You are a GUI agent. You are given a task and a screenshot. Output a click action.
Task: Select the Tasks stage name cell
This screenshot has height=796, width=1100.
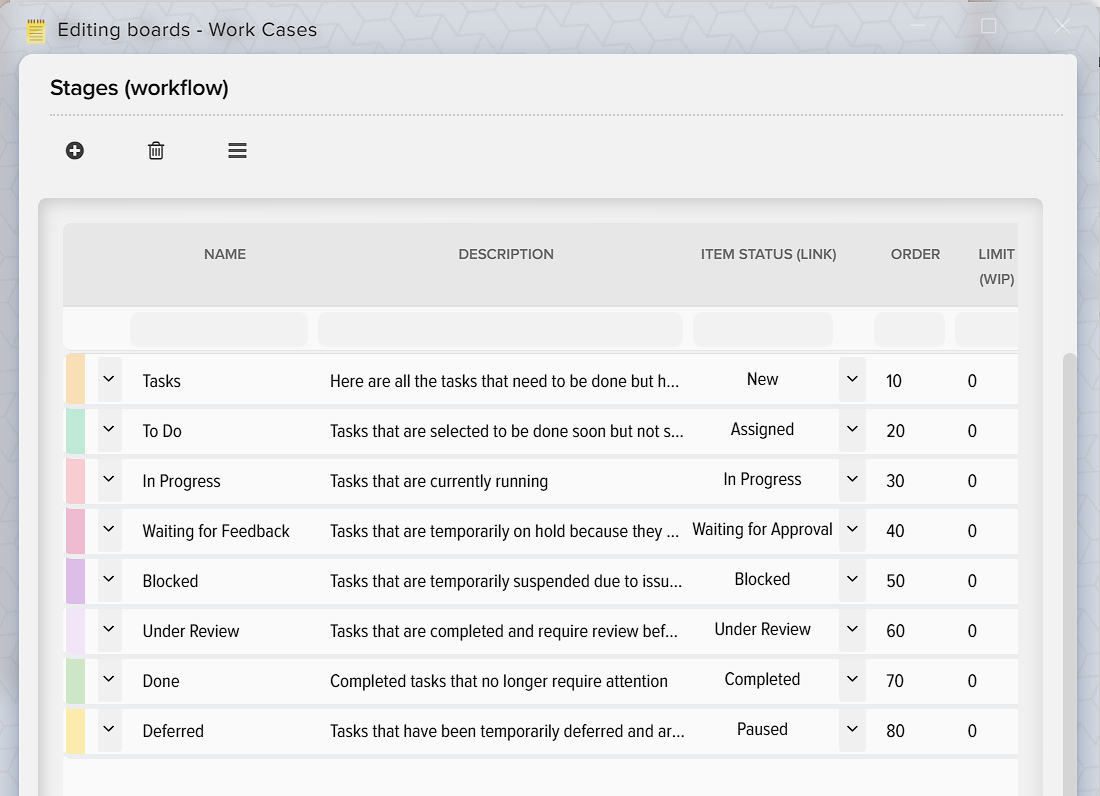[x=161, y=381]
